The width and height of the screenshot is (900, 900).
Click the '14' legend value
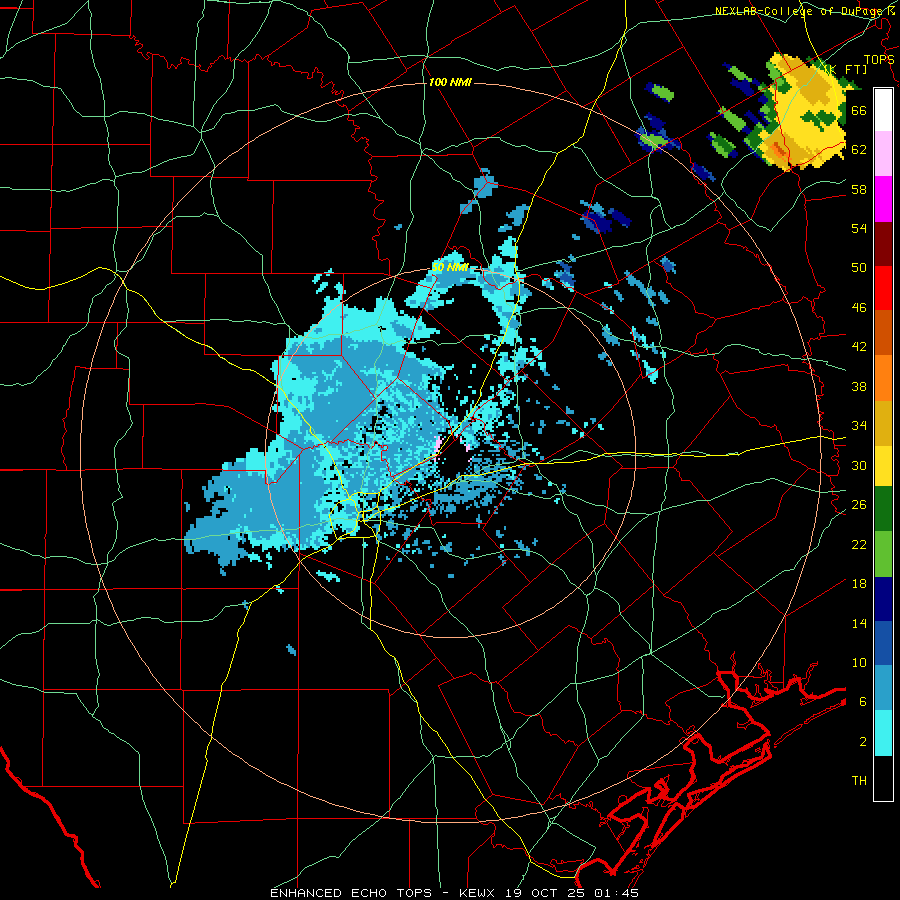[859, 623]
